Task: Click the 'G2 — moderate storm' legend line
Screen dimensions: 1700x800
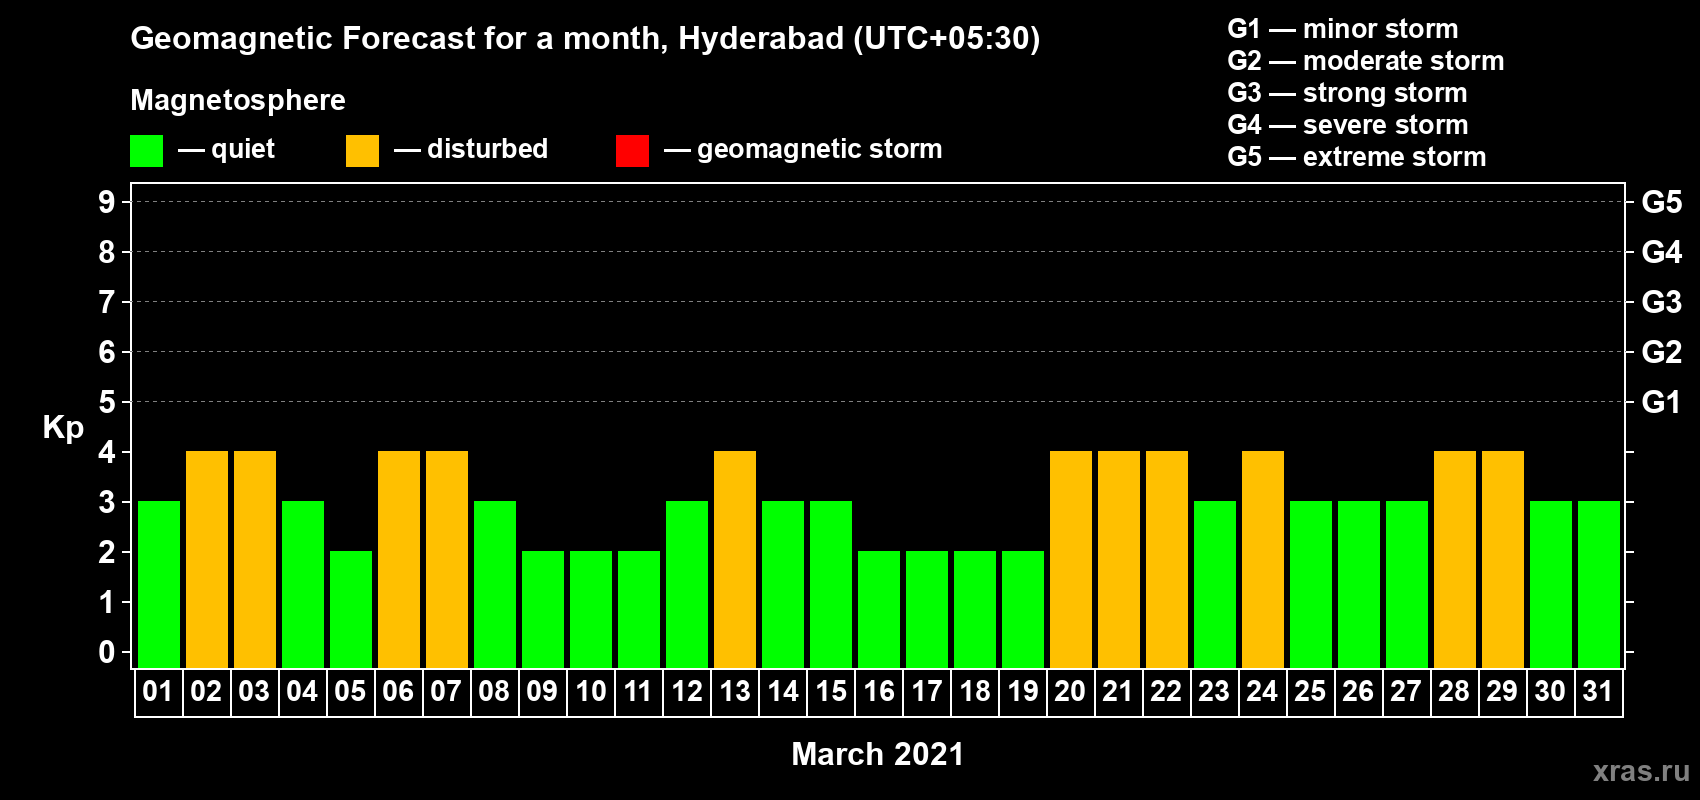Action: tap(1365, 61)
